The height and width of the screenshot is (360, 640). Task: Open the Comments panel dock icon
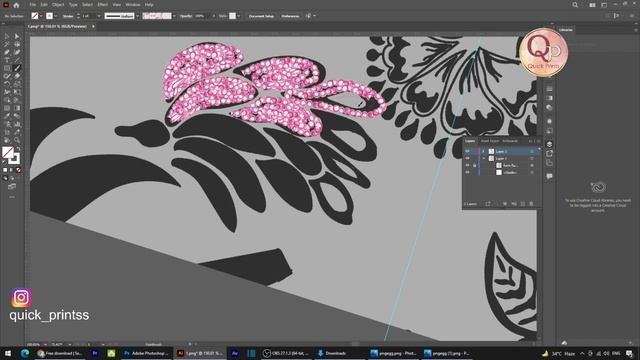coord(549,176)
